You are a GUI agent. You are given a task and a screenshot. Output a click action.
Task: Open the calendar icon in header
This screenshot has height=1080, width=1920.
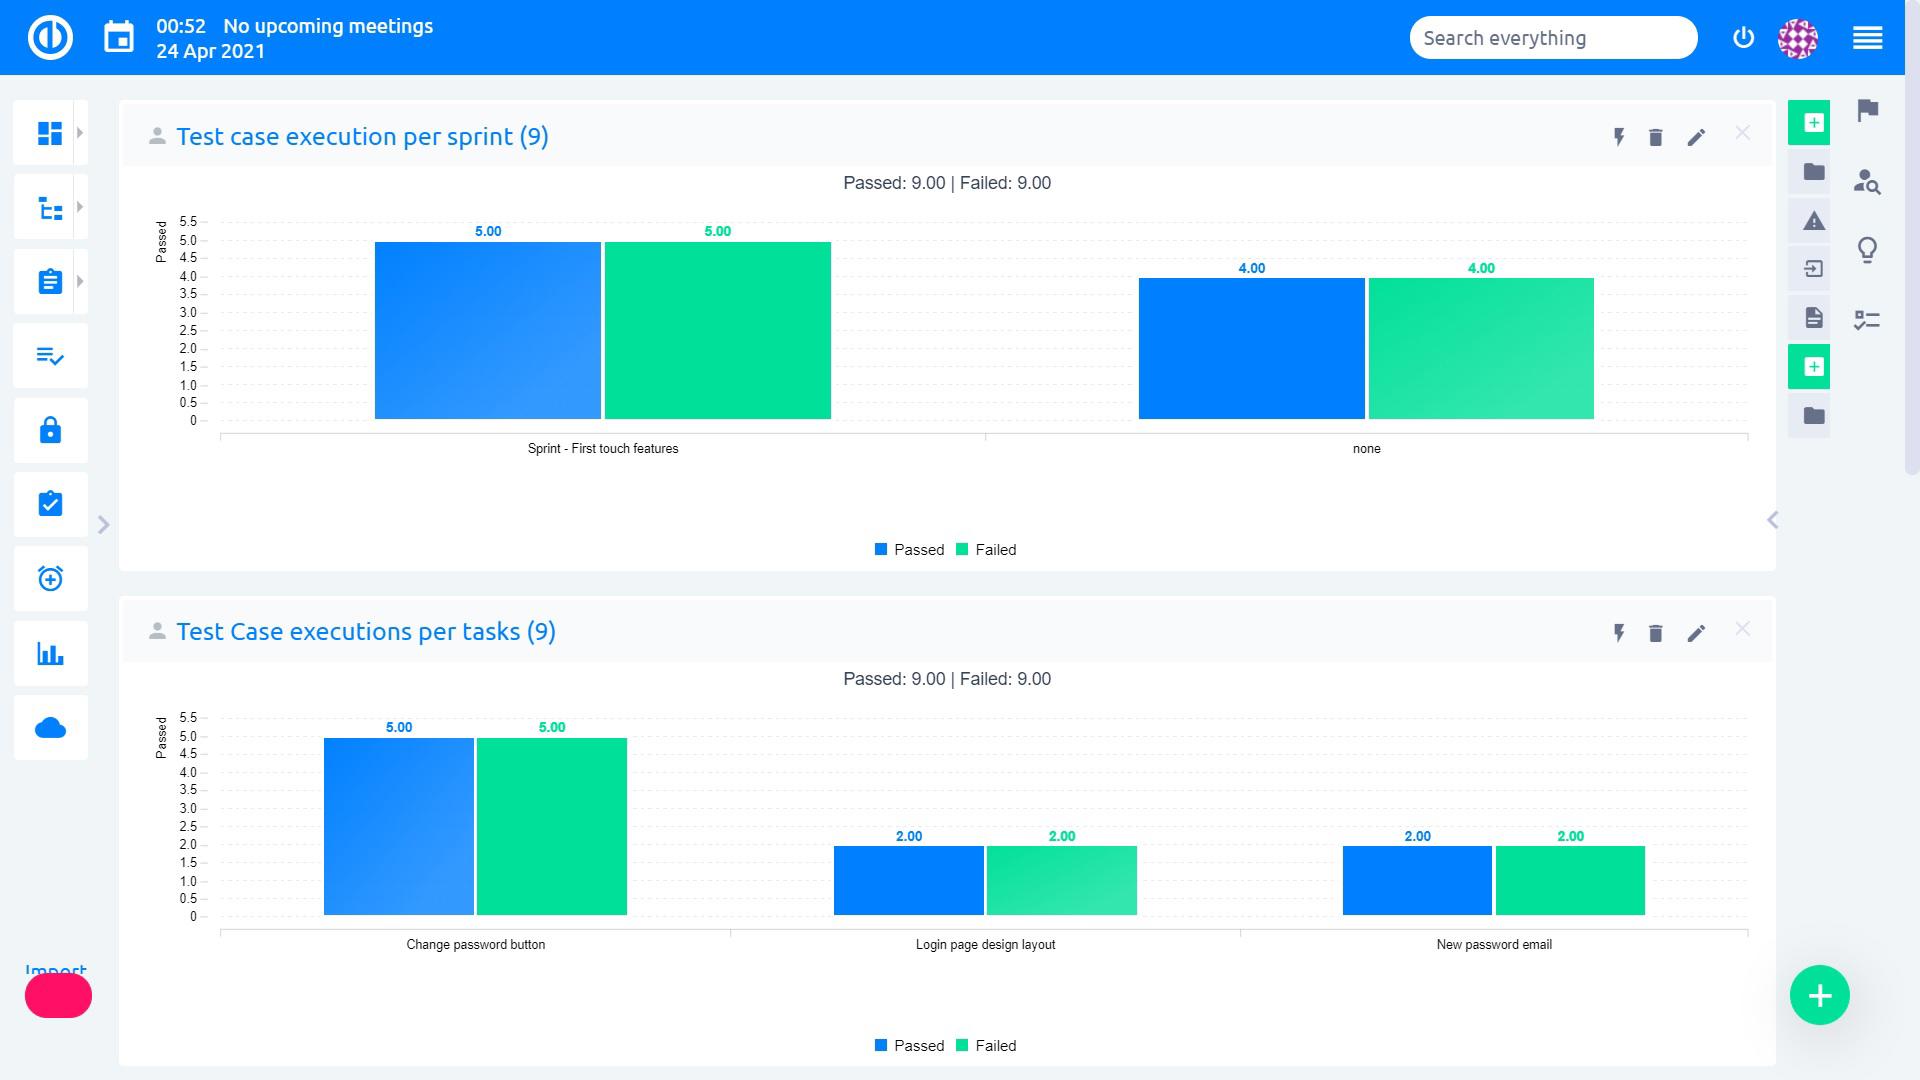[119, 38]
